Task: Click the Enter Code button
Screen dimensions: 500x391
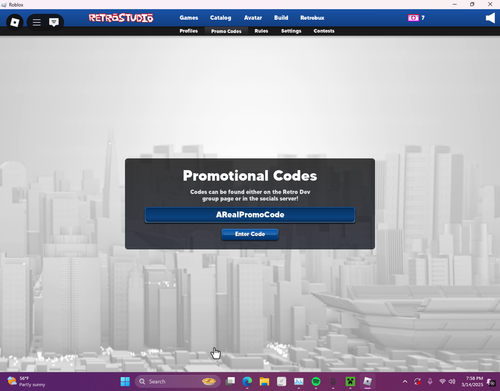Action: coord(250,234)
